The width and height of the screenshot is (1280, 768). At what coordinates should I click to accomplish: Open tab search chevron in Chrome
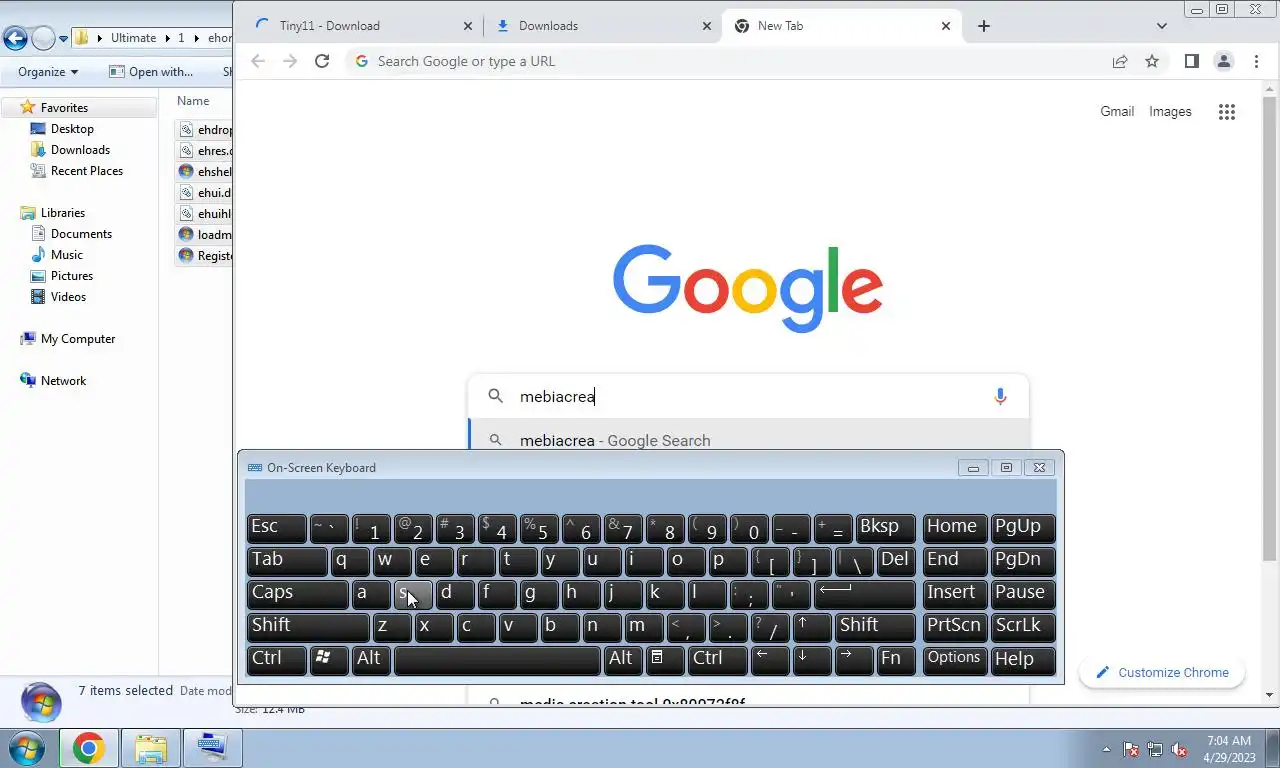pyautogui.click(x=1161, y=26)
